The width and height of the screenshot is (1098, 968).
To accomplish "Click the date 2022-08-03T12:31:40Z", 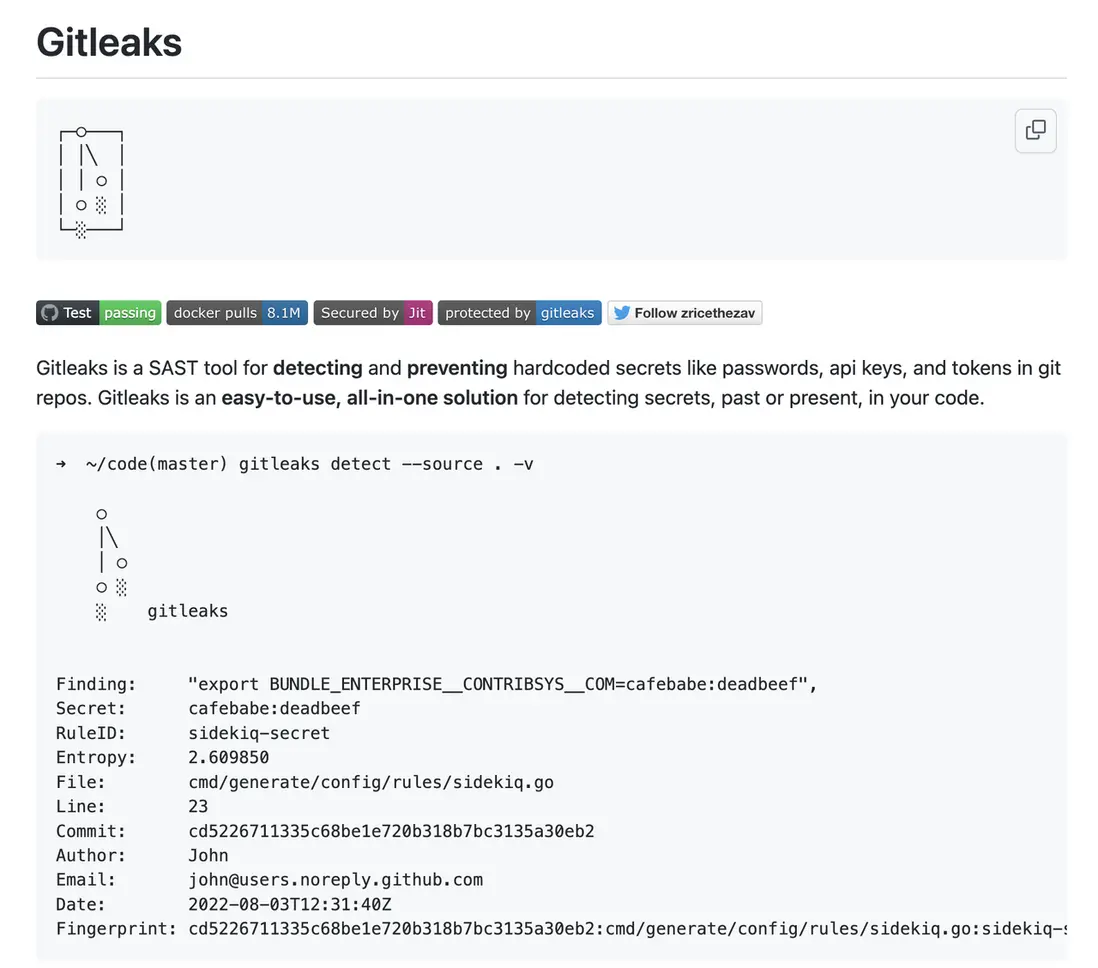I will [x=290, y=905].
